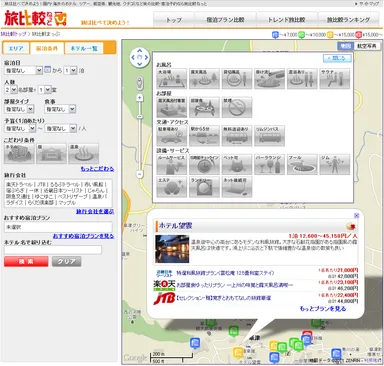Click the もっとプランを見る link
This screenshot has width=384, height=366.
(323, 309)
